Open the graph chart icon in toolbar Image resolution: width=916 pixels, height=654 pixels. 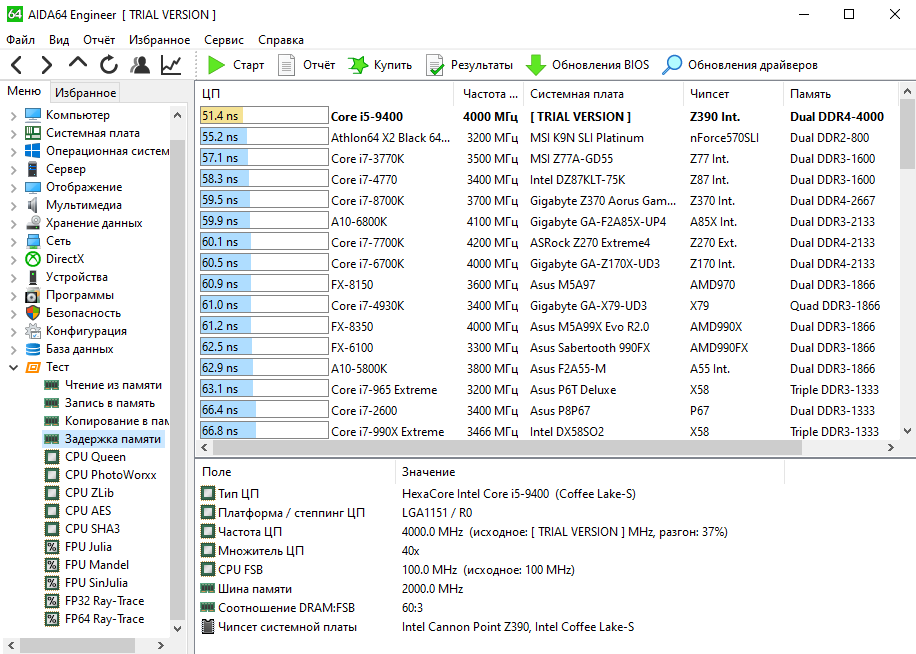(171, 65)
